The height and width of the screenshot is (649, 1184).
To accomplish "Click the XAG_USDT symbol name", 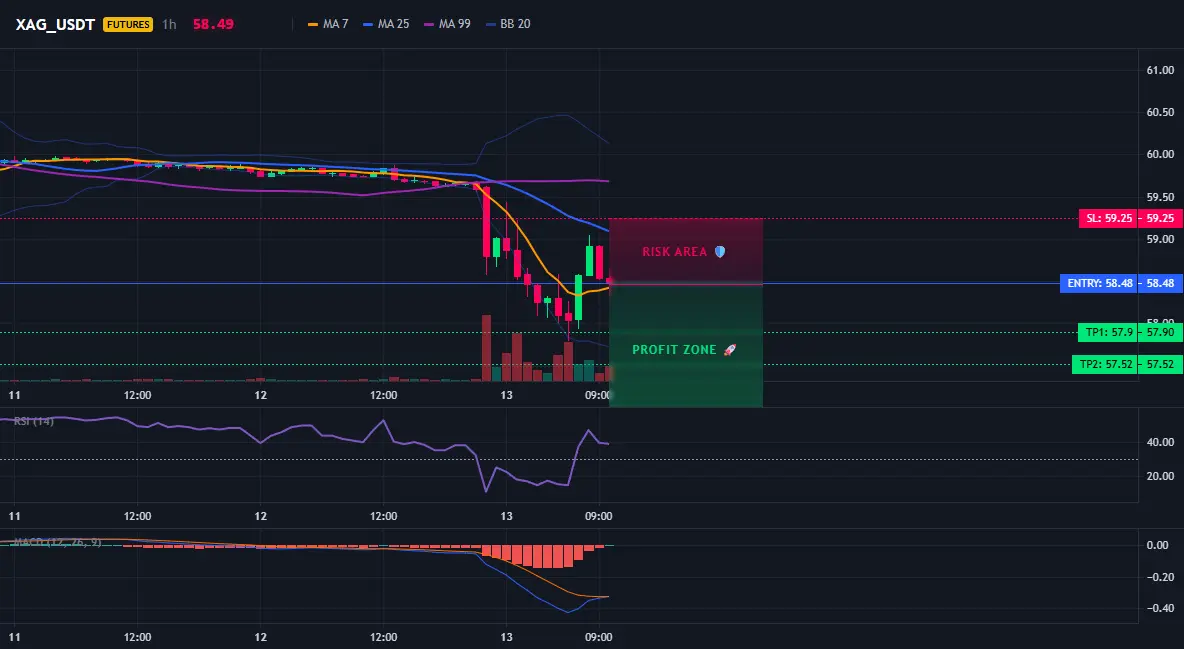I will (55, 24).
